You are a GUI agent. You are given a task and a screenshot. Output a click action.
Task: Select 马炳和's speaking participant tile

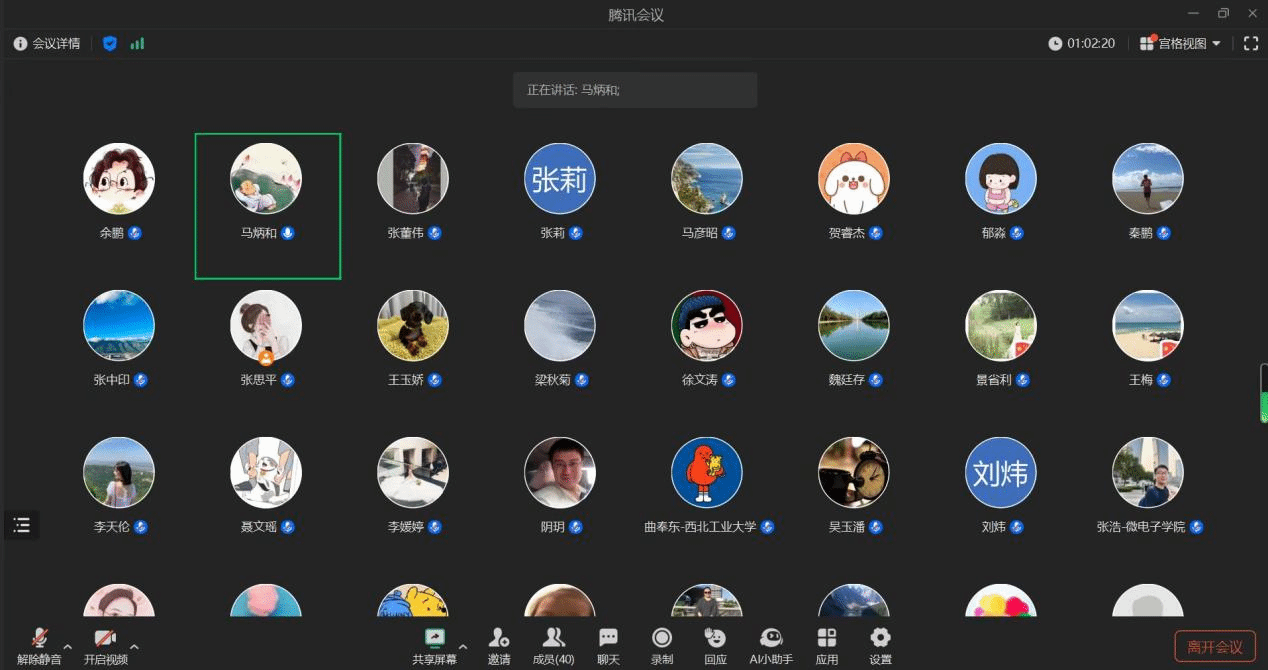click(267, 206)
